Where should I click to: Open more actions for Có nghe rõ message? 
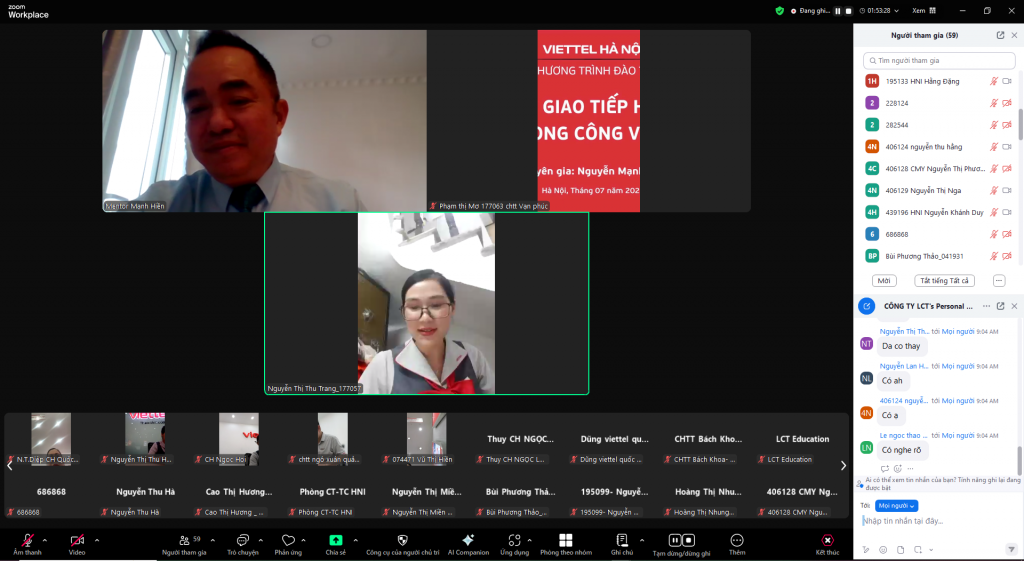coord(910,468)
